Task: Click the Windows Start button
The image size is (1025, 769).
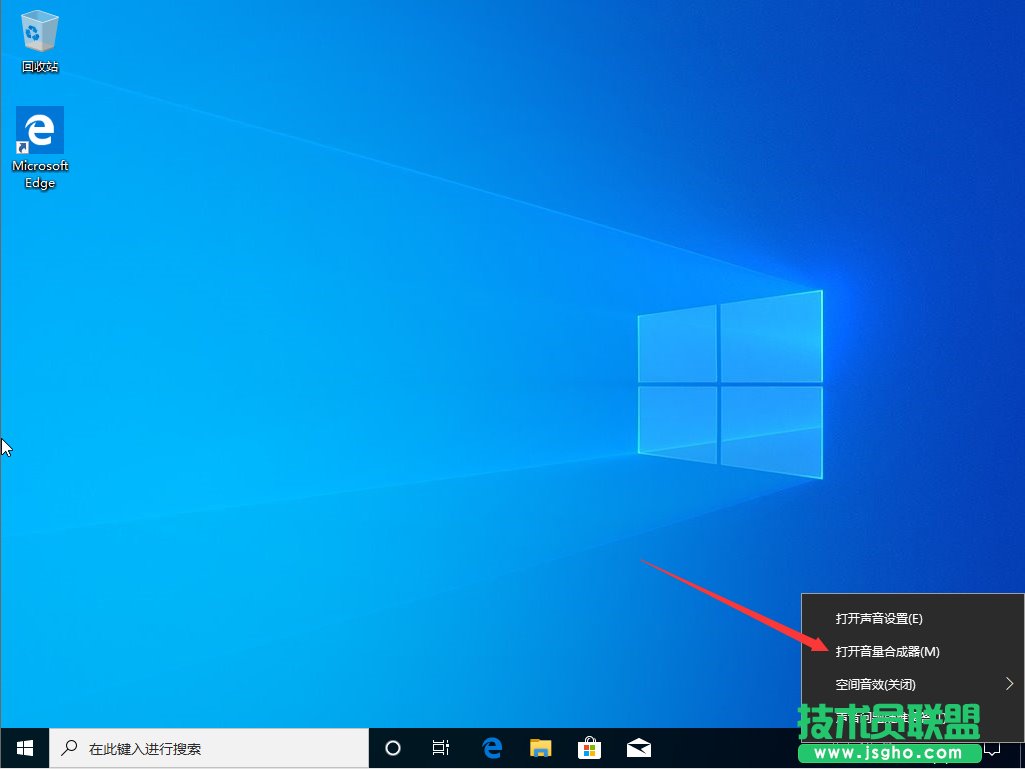Action: point(22,747)
